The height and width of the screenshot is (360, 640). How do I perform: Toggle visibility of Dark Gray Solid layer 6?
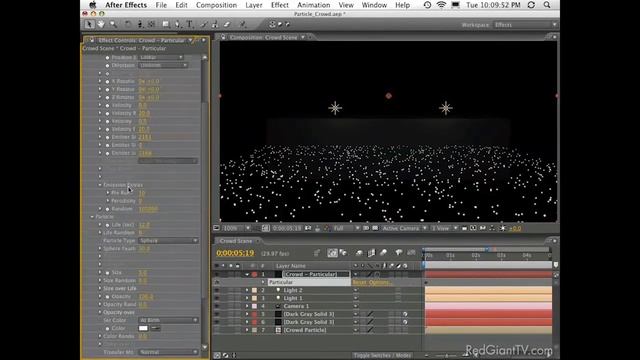216,322
